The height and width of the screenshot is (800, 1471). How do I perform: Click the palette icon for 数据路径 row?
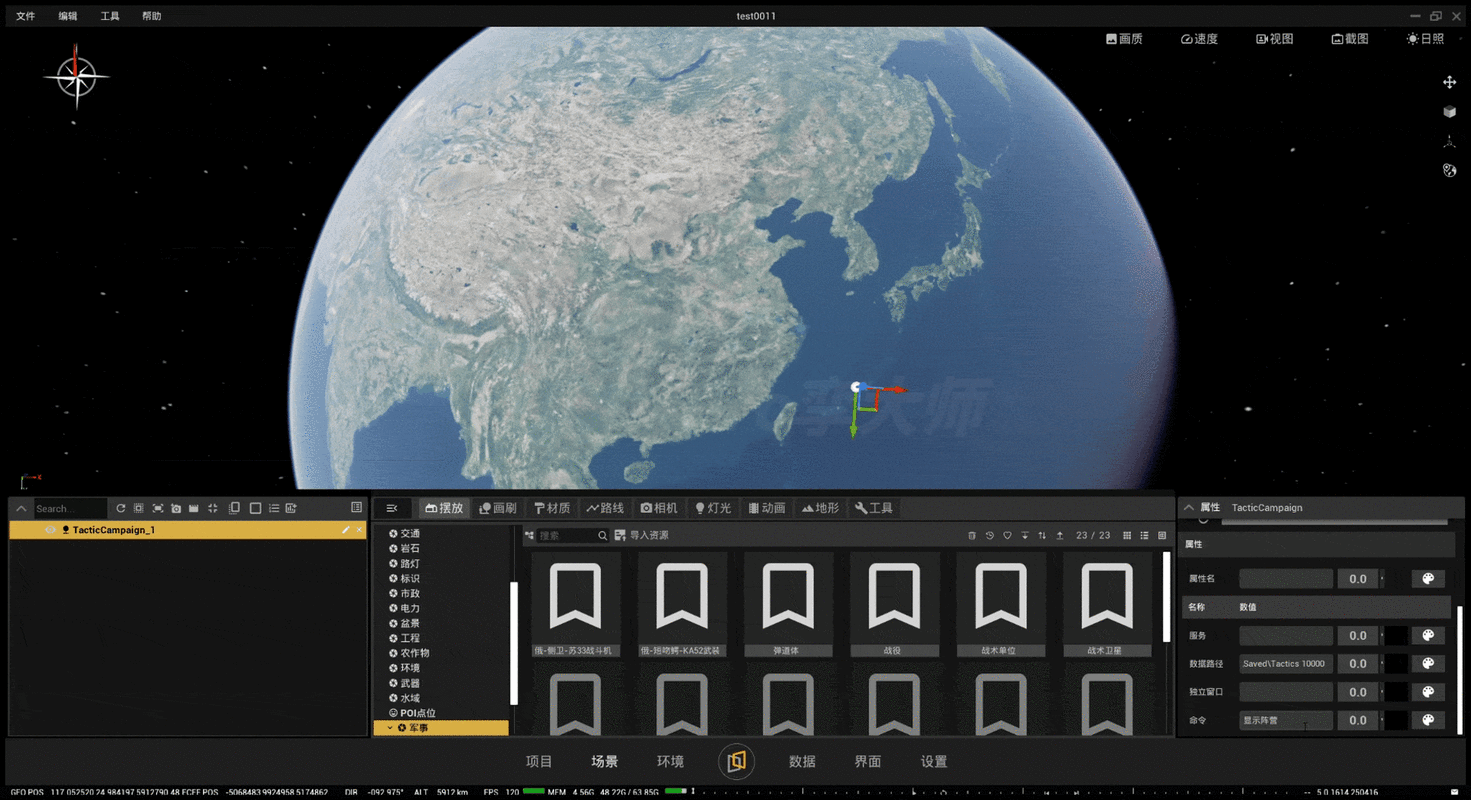pyautogui.click(x=1428, y=663)
